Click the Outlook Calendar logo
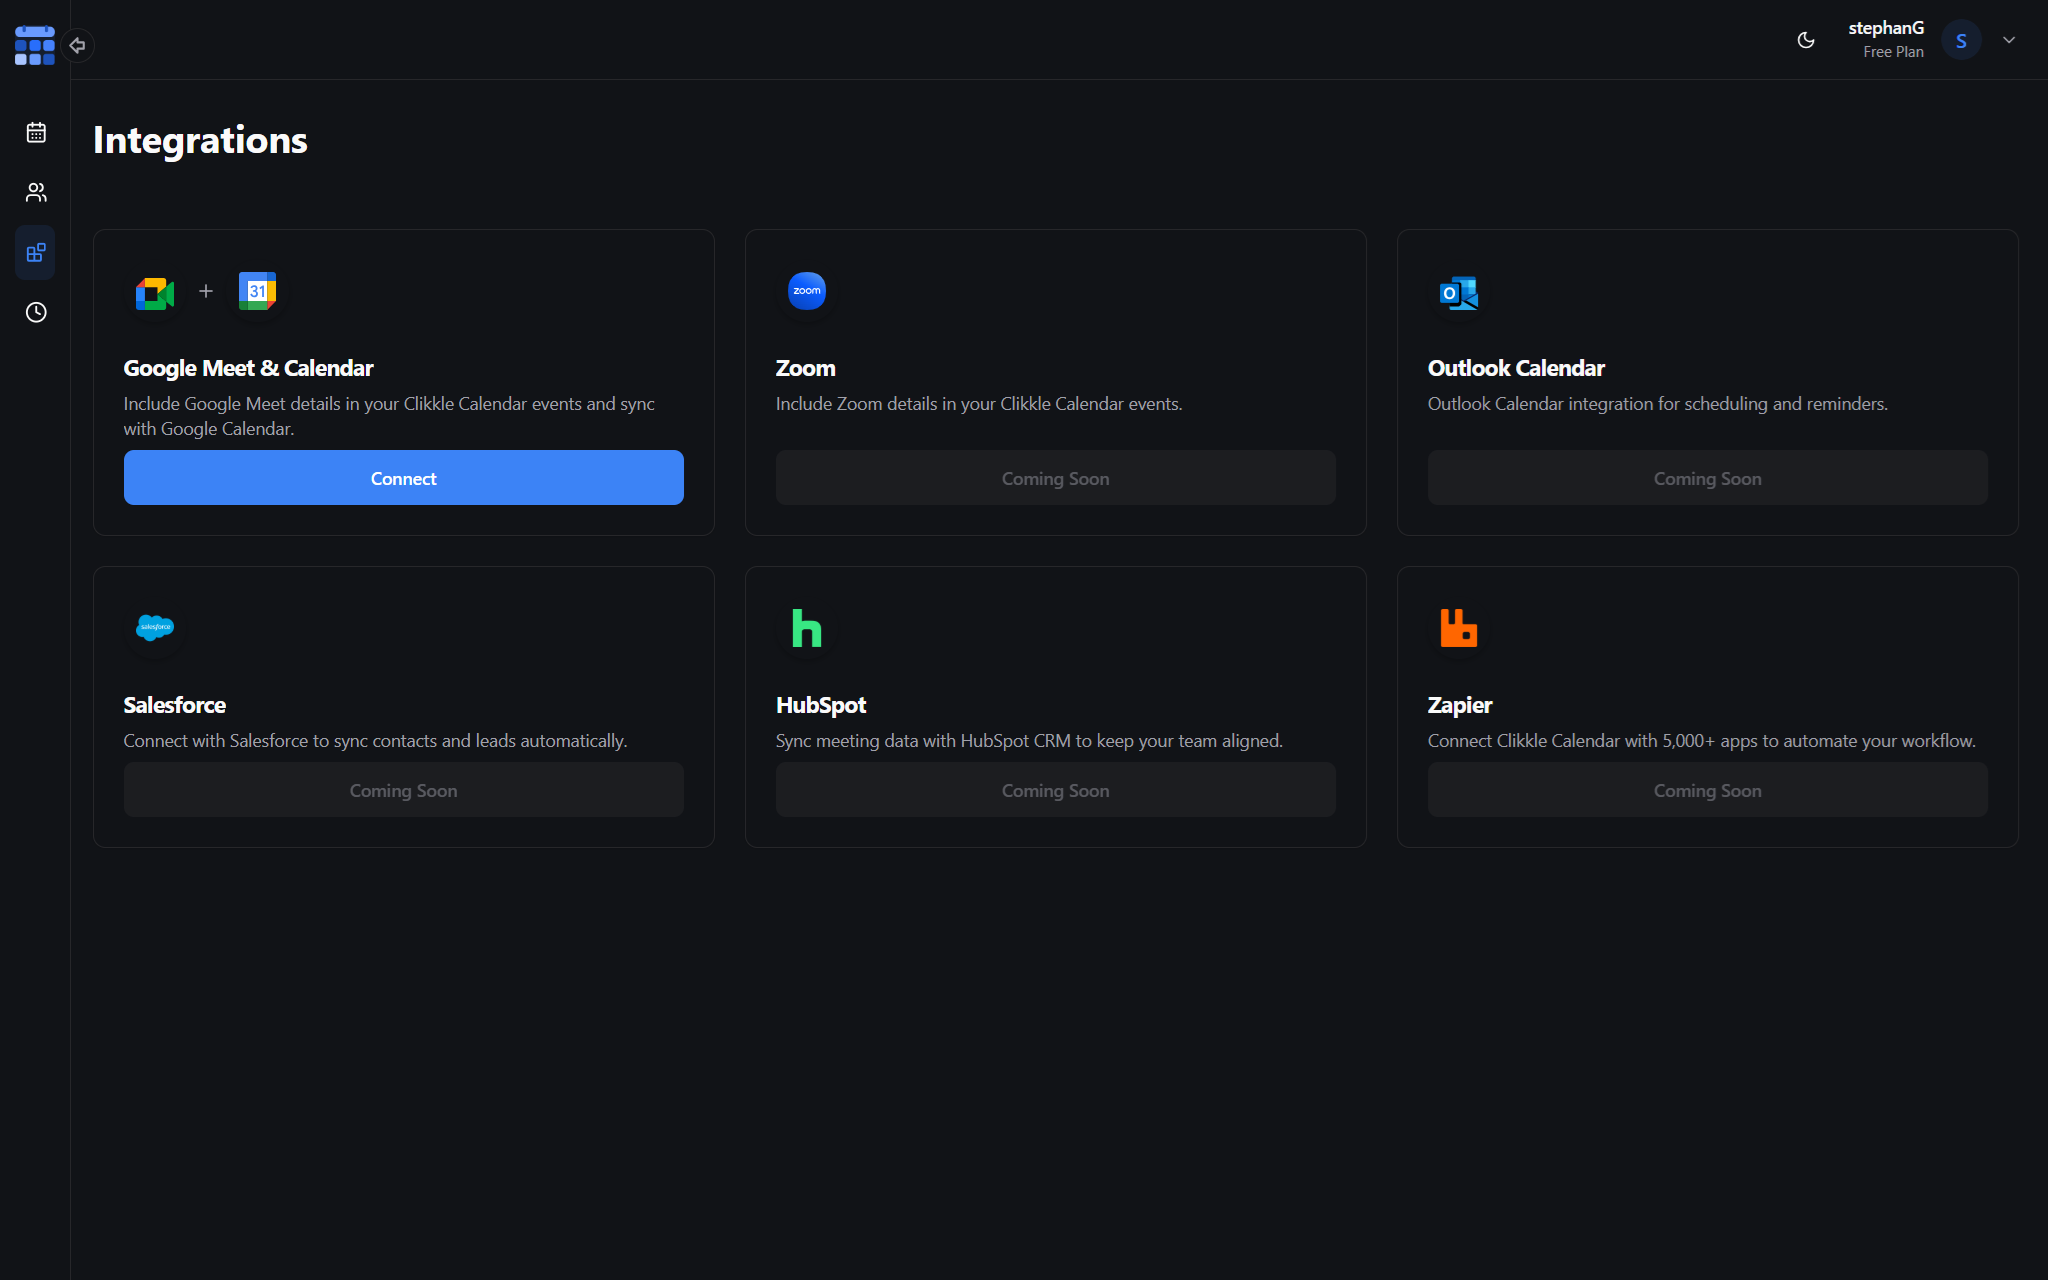The height and width of the screenshot is (1280, 2048). tap(1458, 292)
